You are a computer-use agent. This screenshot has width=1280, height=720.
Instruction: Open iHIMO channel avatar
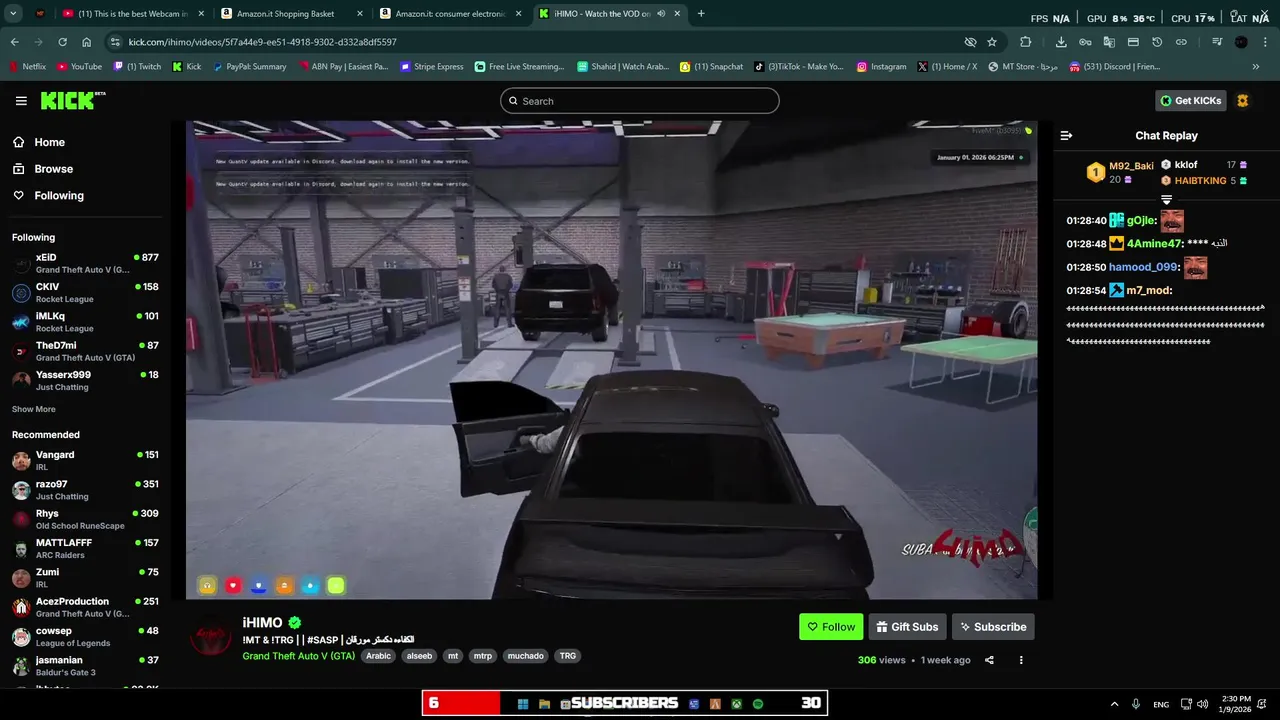point(211,636)
